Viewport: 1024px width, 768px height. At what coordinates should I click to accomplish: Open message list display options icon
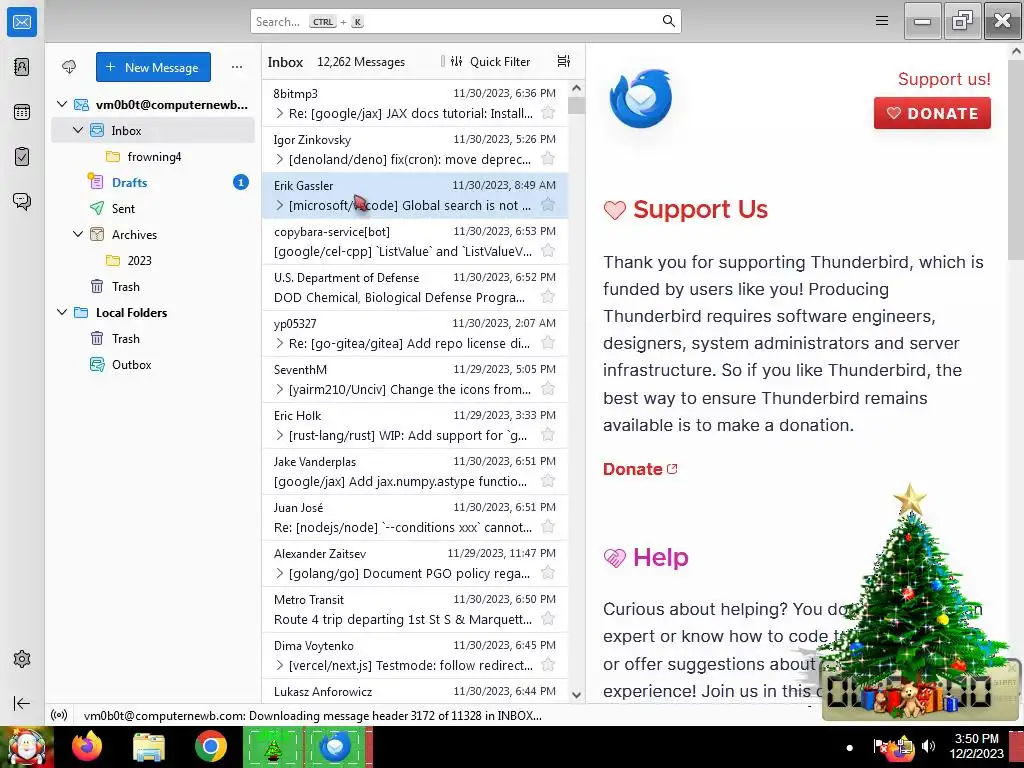tap(564, 61)
